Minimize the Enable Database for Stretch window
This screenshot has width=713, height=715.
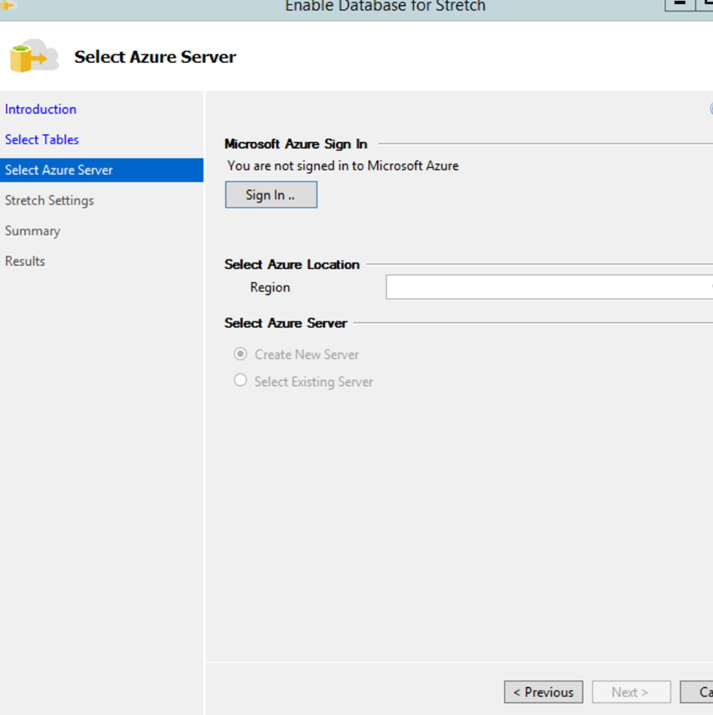(x=680, y=4)
